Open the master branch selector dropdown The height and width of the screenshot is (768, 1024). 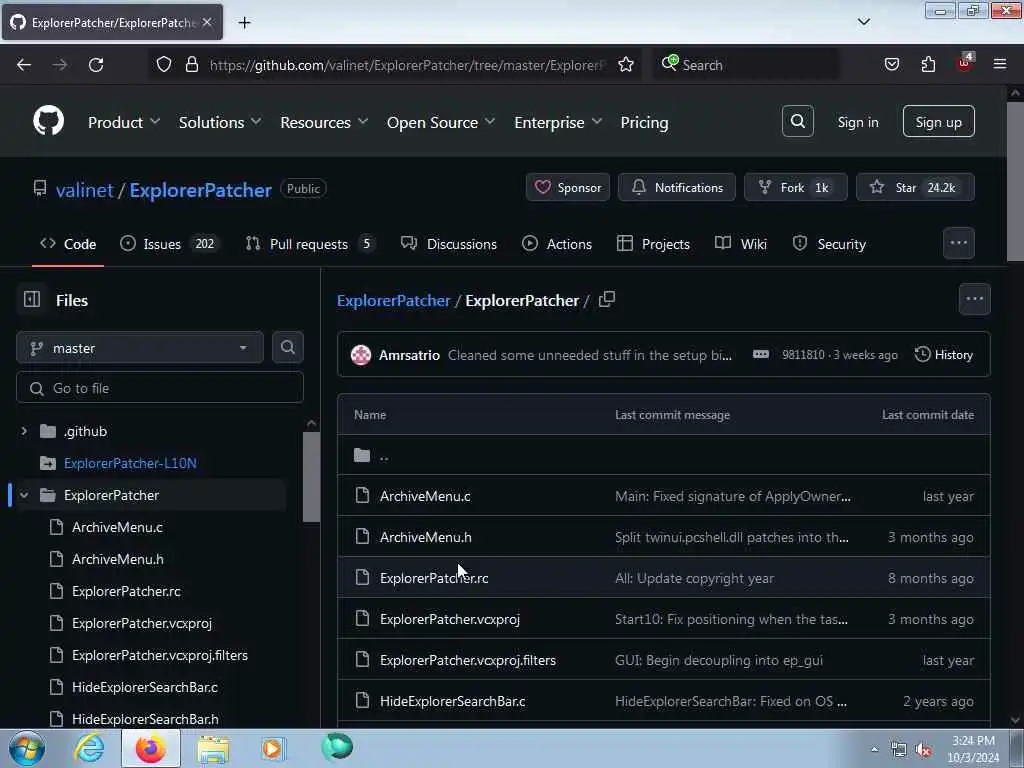(140, 348)
